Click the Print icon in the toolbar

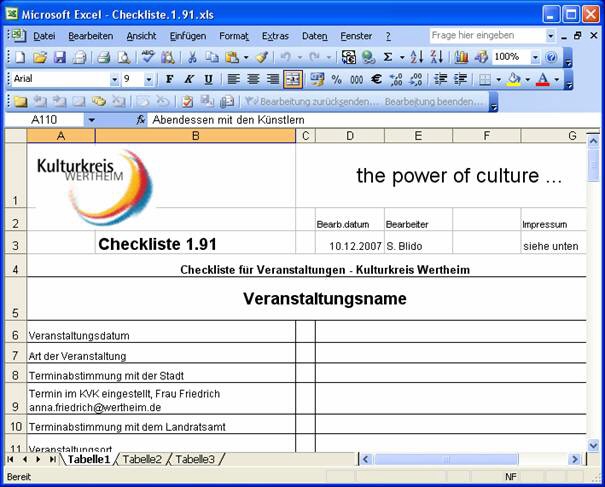click(103, 57)
